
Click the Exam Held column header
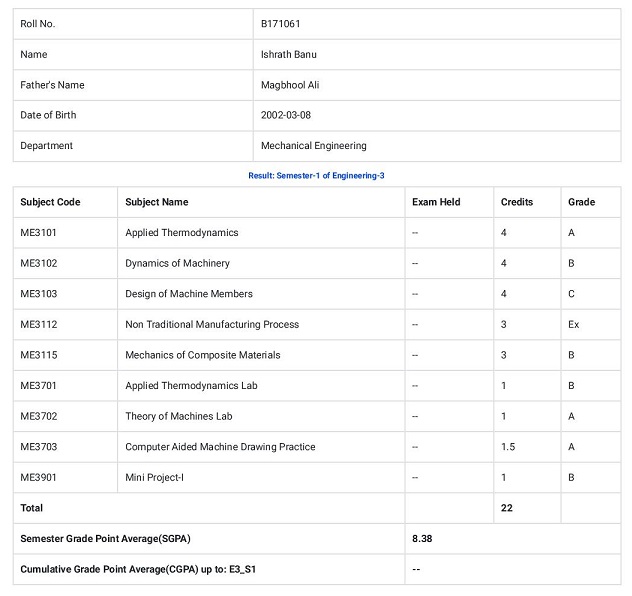(x=436, y=202)
